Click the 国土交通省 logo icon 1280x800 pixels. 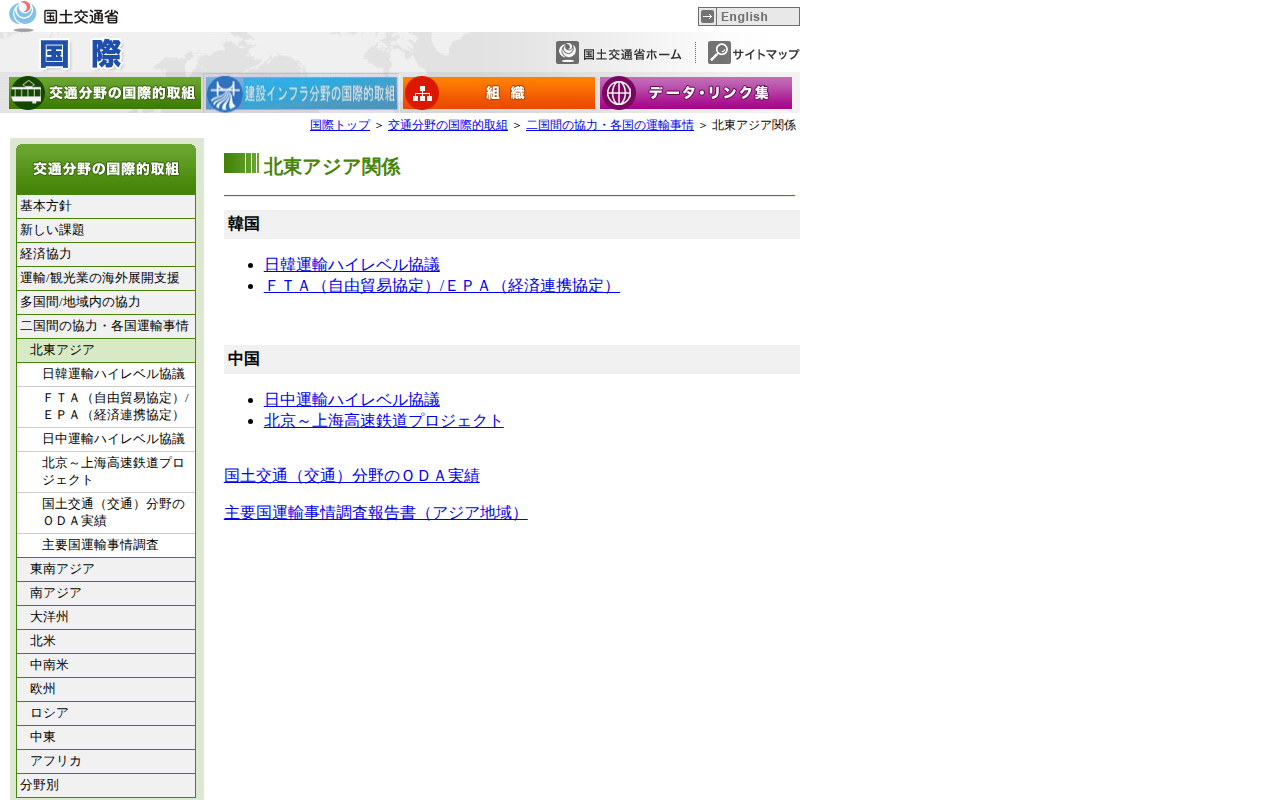(x=23, y=16)
